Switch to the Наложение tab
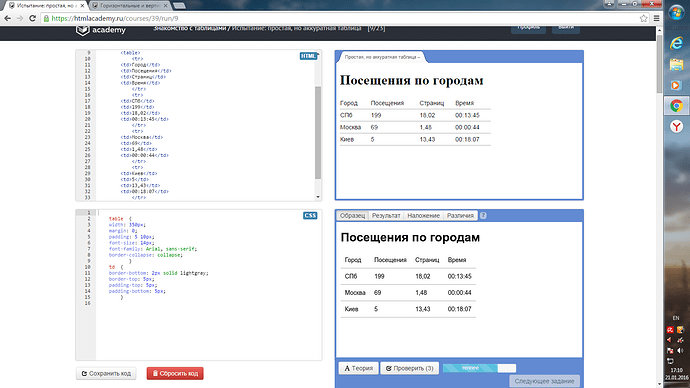 (423, 216)
